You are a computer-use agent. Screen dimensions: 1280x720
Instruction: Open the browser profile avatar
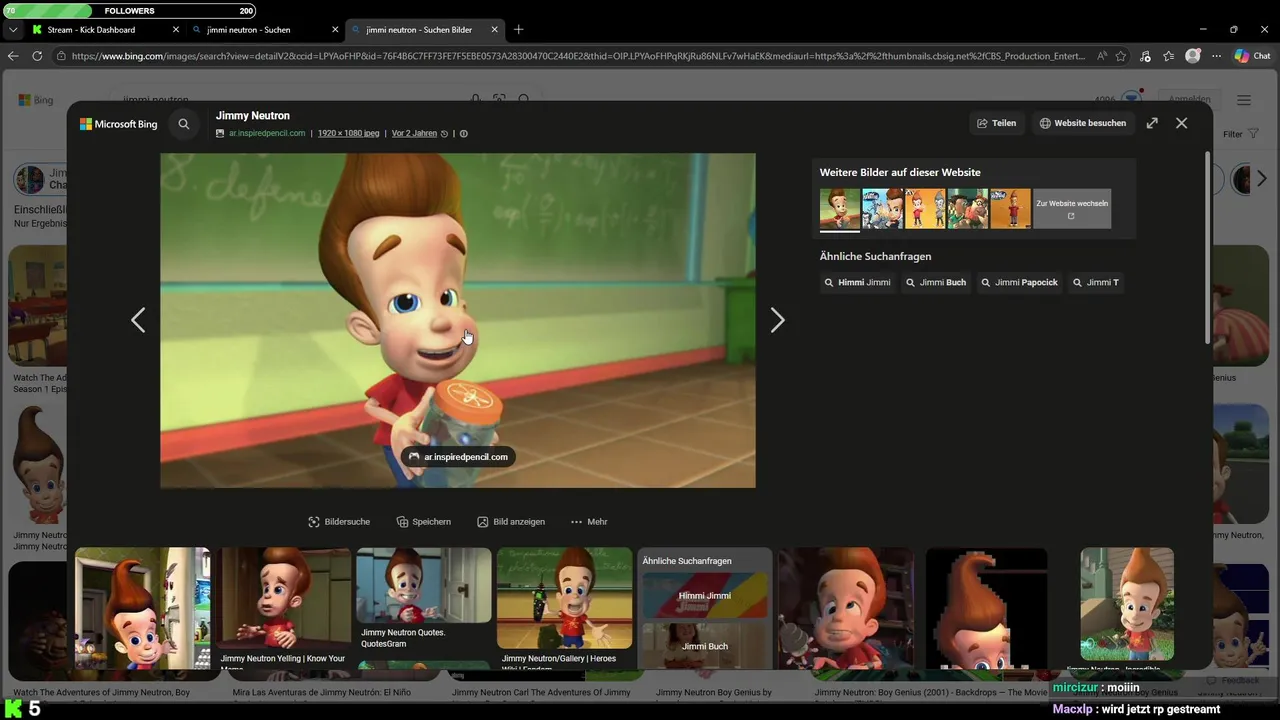1192,56
